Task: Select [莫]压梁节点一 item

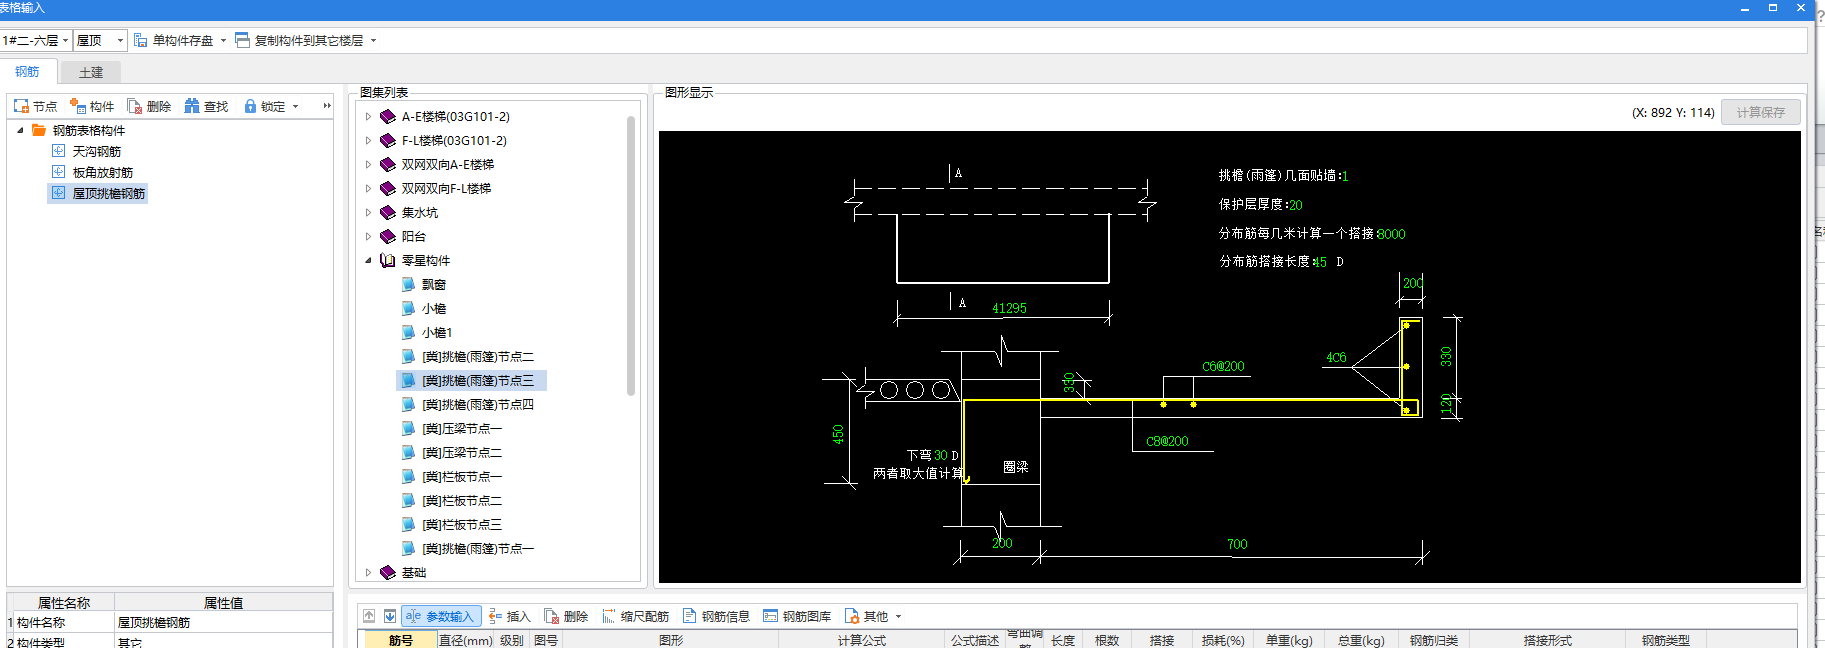Action: (x=461, y=429)
